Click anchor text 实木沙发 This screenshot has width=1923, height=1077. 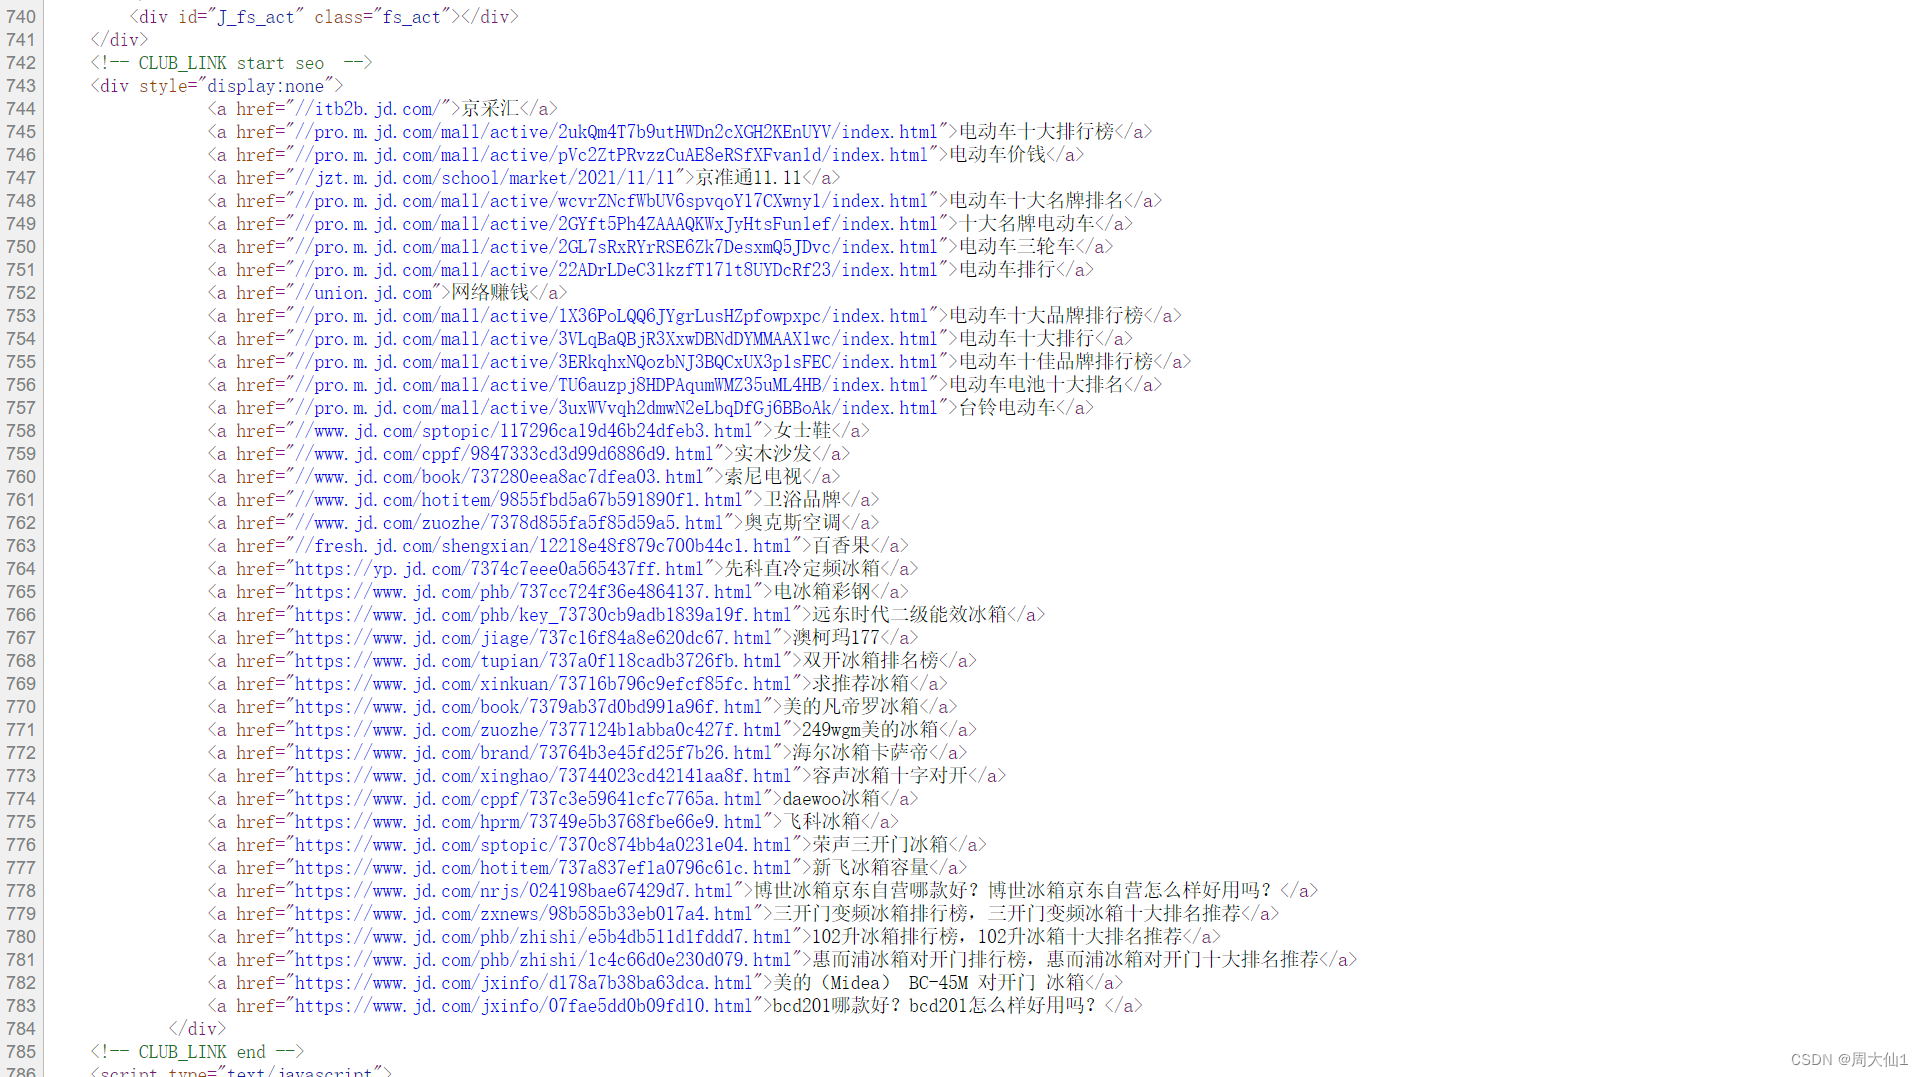tap(773, 454)
